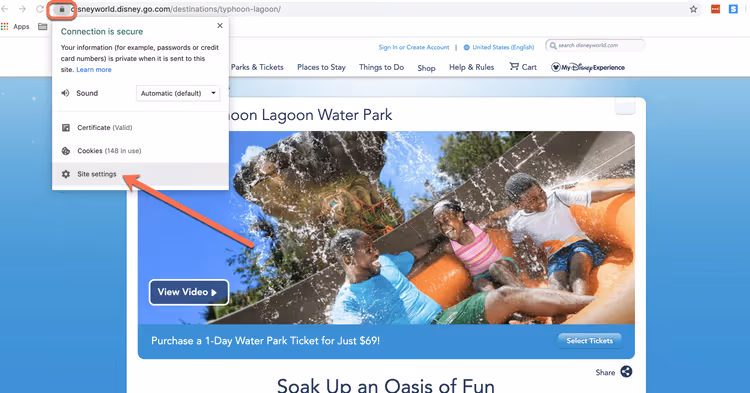This screenshot has width=750, height=393.
Task: Open the bookmarks bar folder icon
Action: pos(43,27)
